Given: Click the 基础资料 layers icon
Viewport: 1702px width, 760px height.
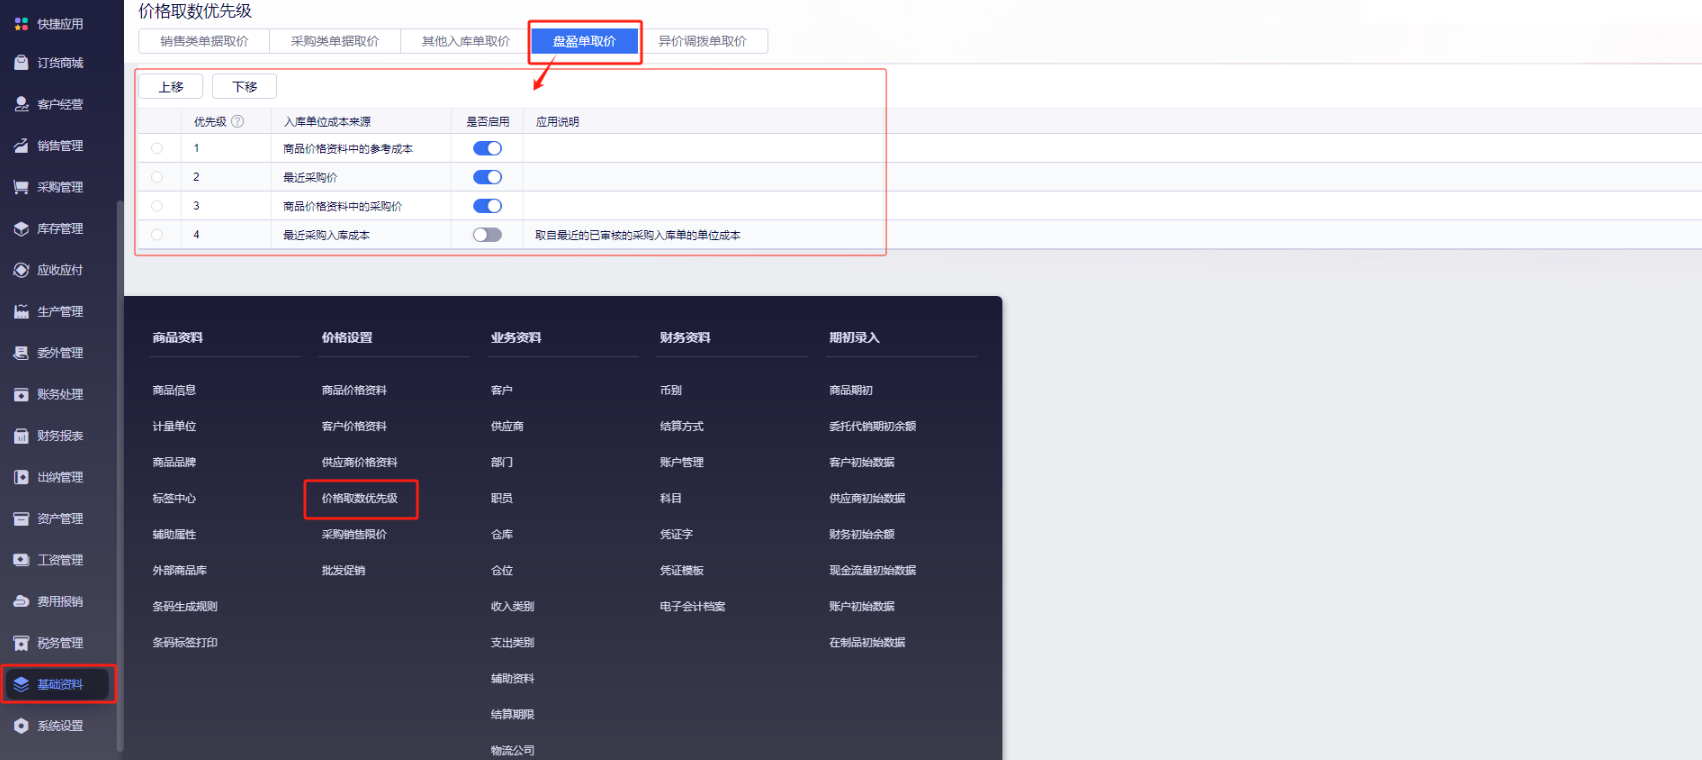Looking at the screenshot, I should [21, 685].
